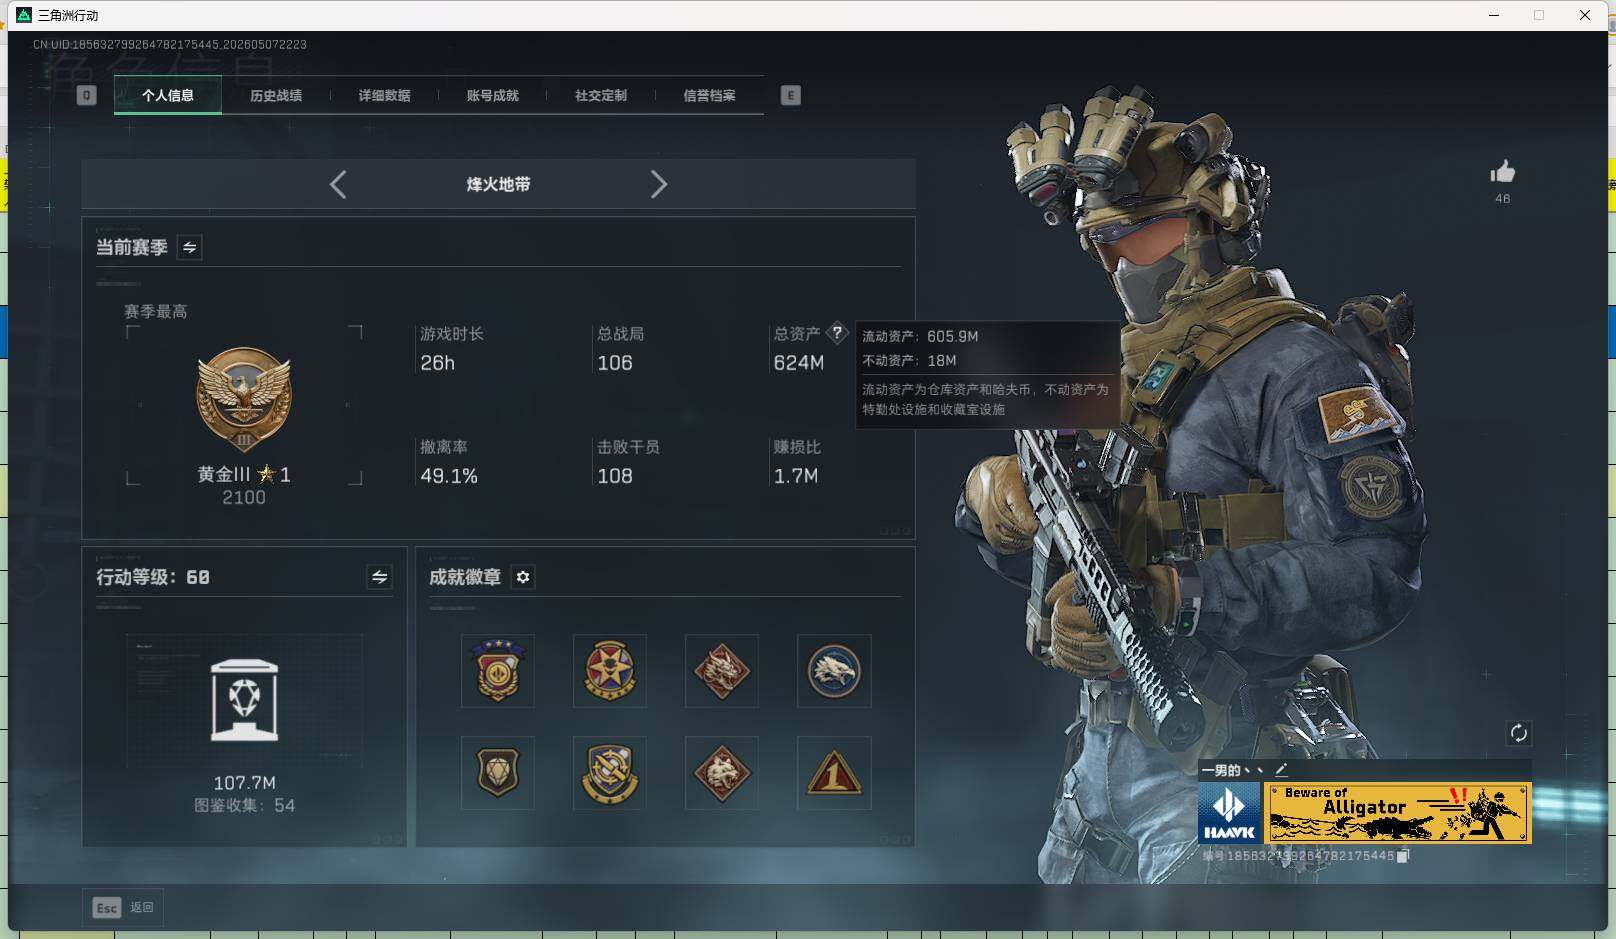Select the triangle number 1 badge
This screenshot has width=1616, height=939.
point(834,773)
